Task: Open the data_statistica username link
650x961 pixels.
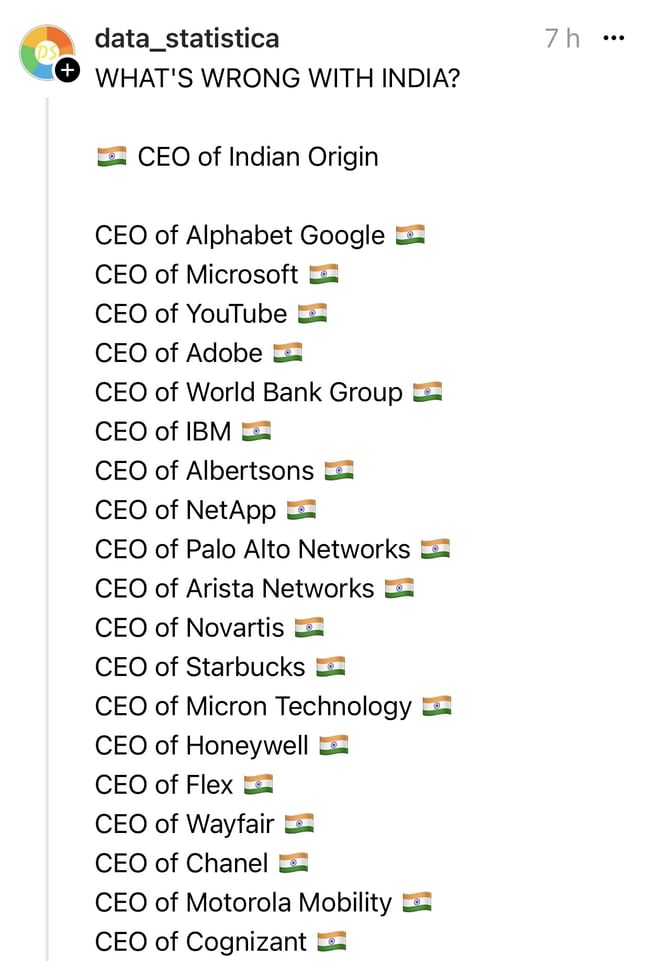Action: tap(187, 39)
